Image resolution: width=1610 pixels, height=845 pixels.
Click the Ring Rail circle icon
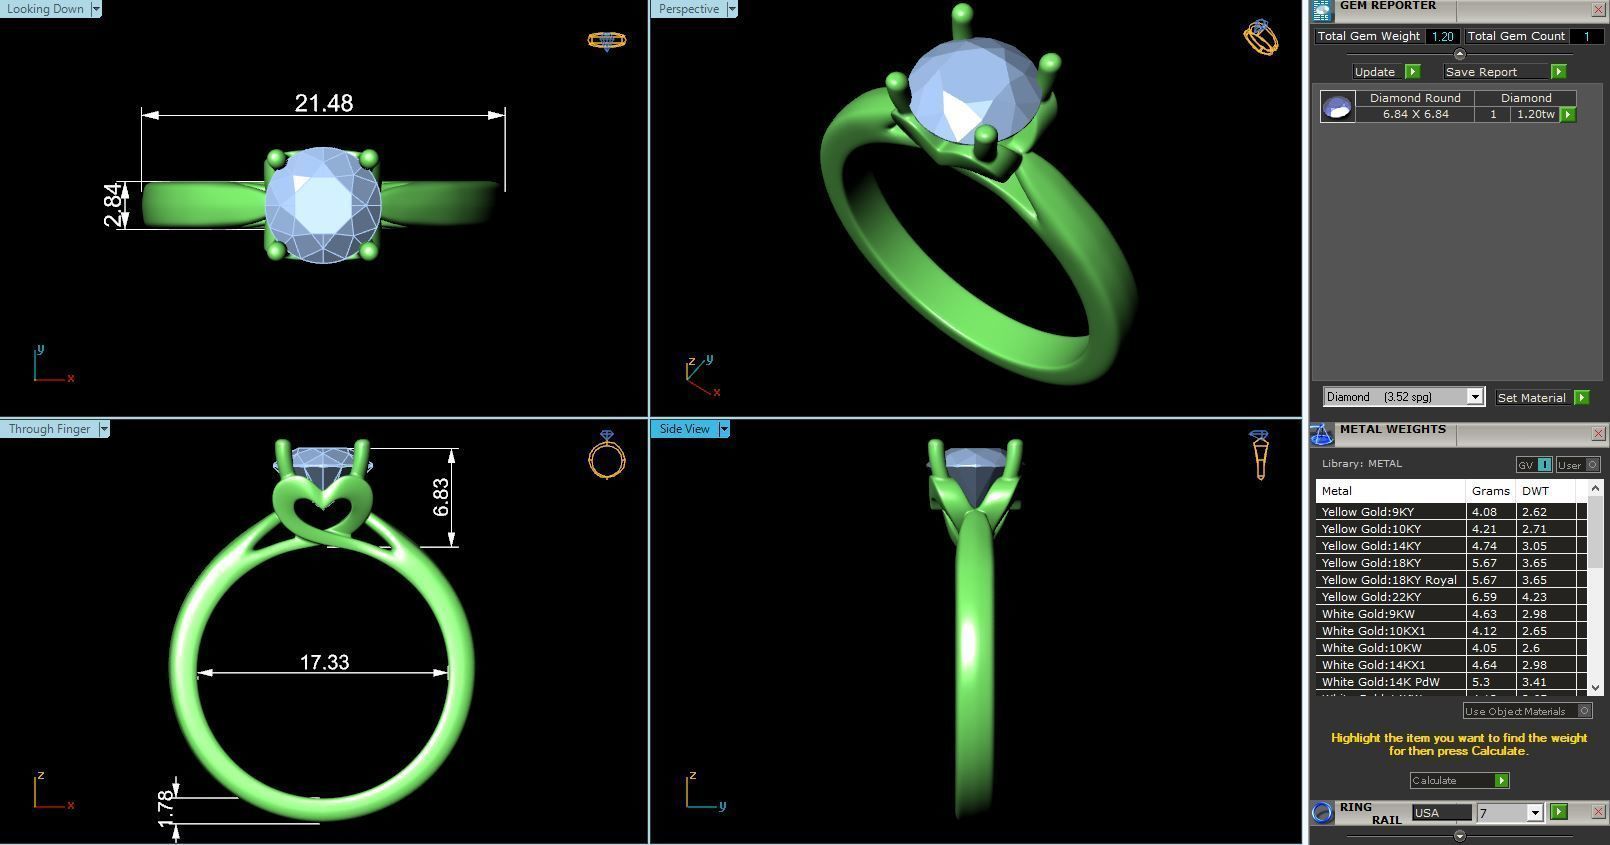click(x=1322, y=812)
